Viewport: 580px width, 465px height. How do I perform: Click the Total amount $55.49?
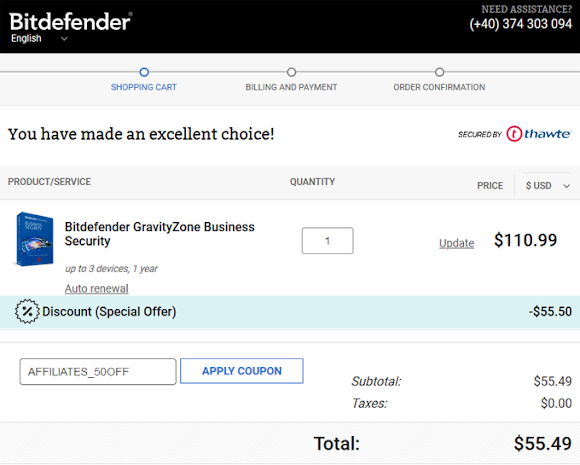coord(543,444)
